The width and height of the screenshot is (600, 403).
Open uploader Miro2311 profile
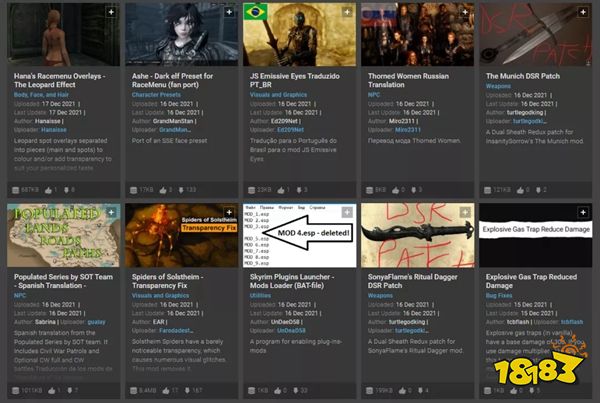[x=408, y=130]
